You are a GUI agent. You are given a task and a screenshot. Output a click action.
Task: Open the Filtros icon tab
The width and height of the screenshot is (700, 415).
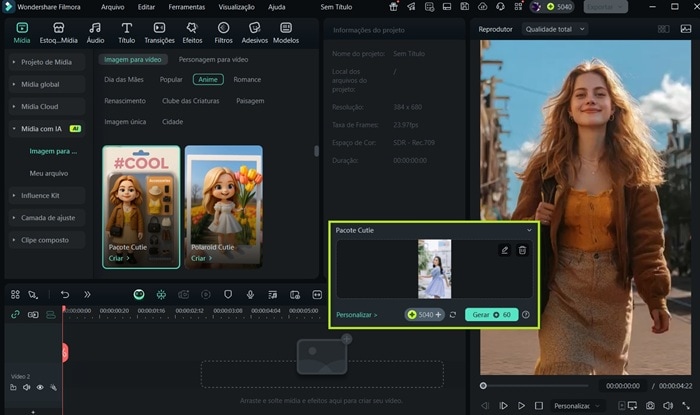[x=223, y=33]
